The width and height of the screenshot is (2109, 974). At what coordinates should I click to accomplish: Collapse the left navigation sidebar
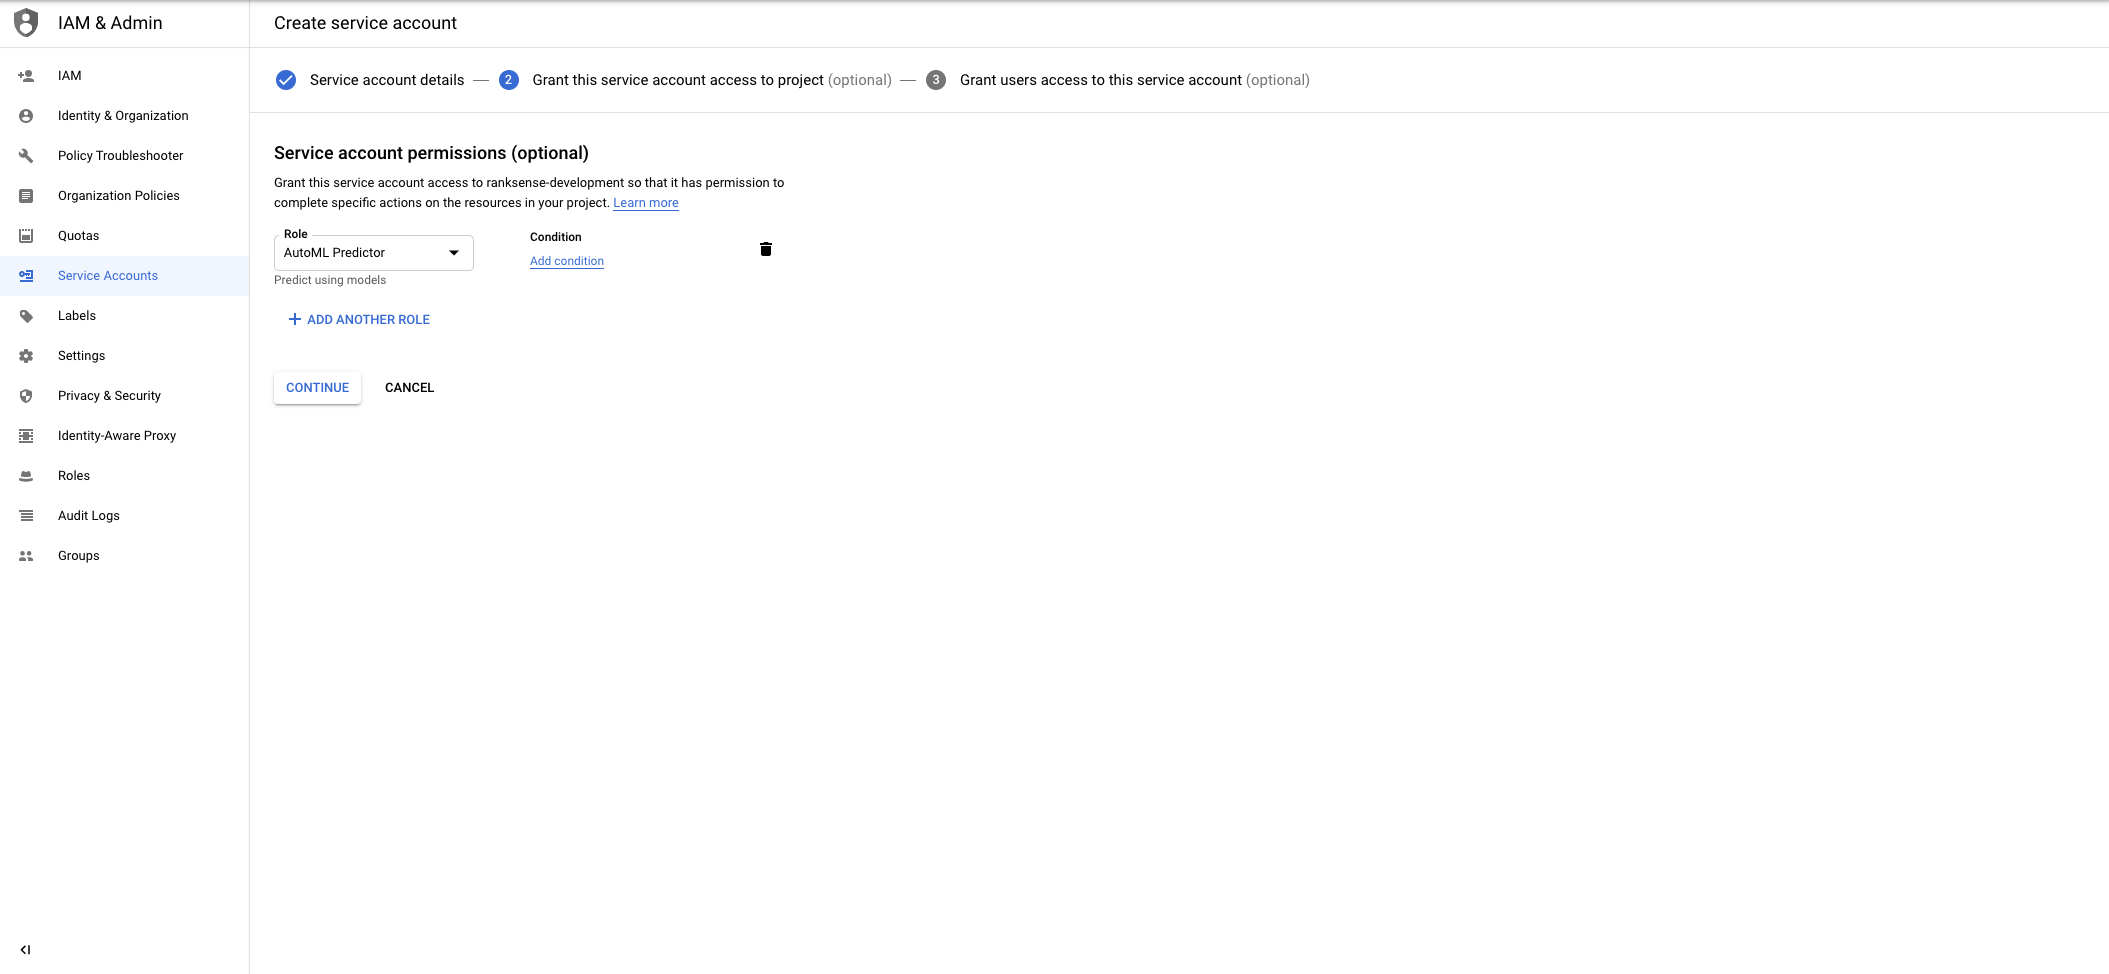click(x=25, y=950)
